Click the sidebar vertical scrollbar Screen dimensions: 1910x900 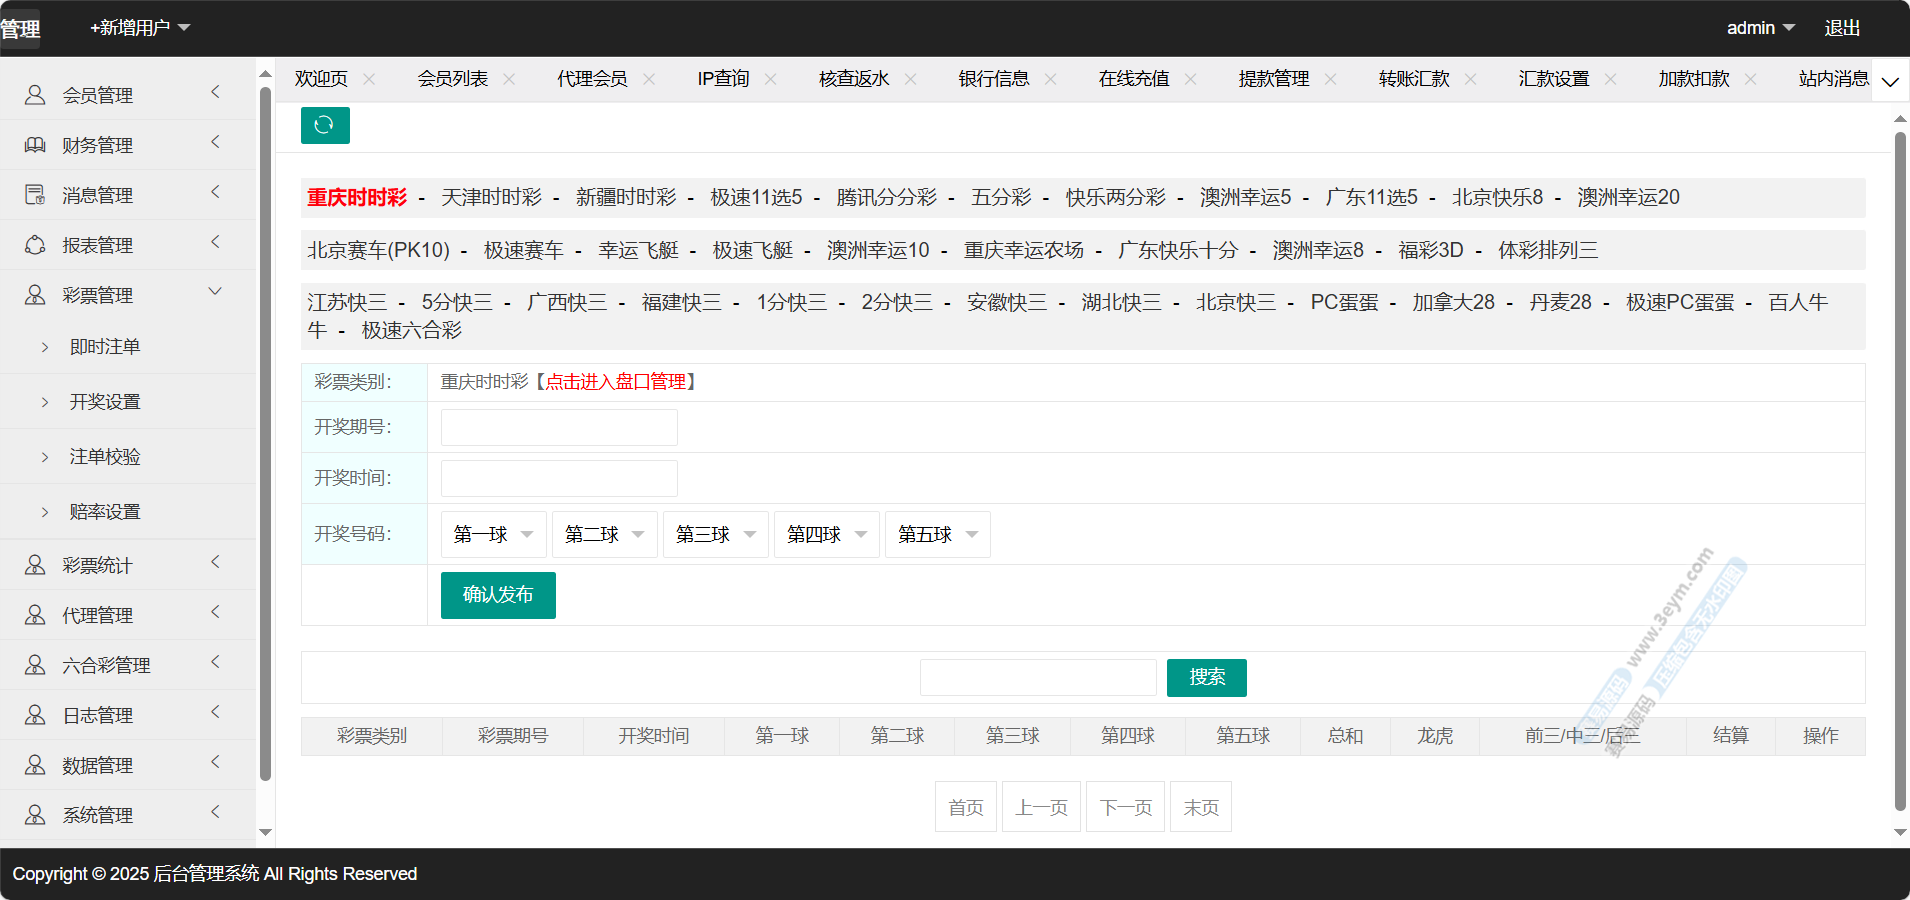[265, 430]
